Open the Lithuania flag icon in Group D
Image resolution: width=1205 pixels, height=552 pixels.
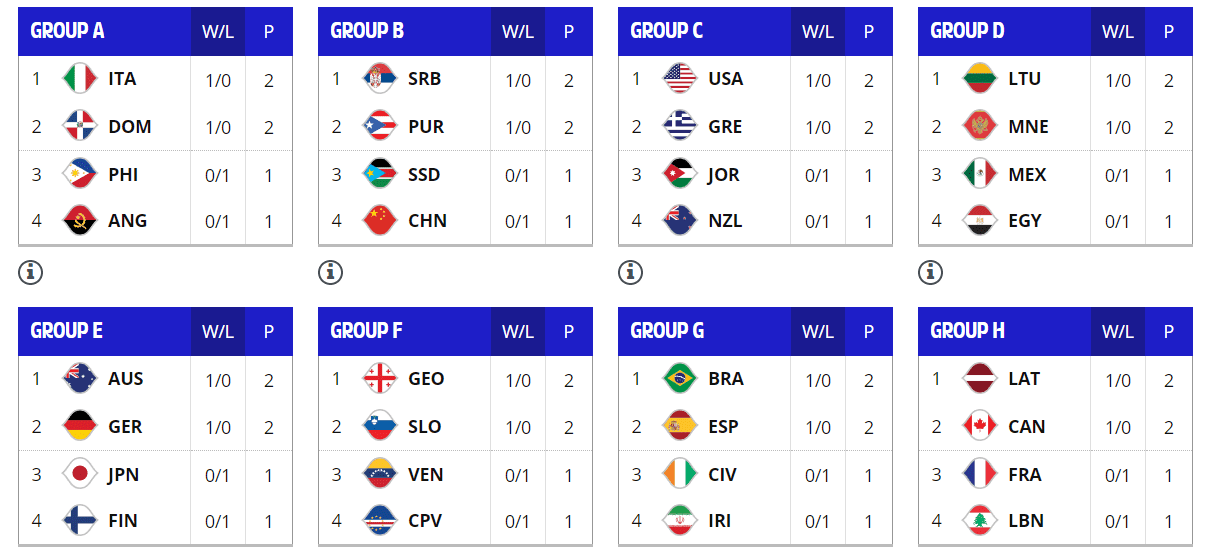(x=980, y=79)
